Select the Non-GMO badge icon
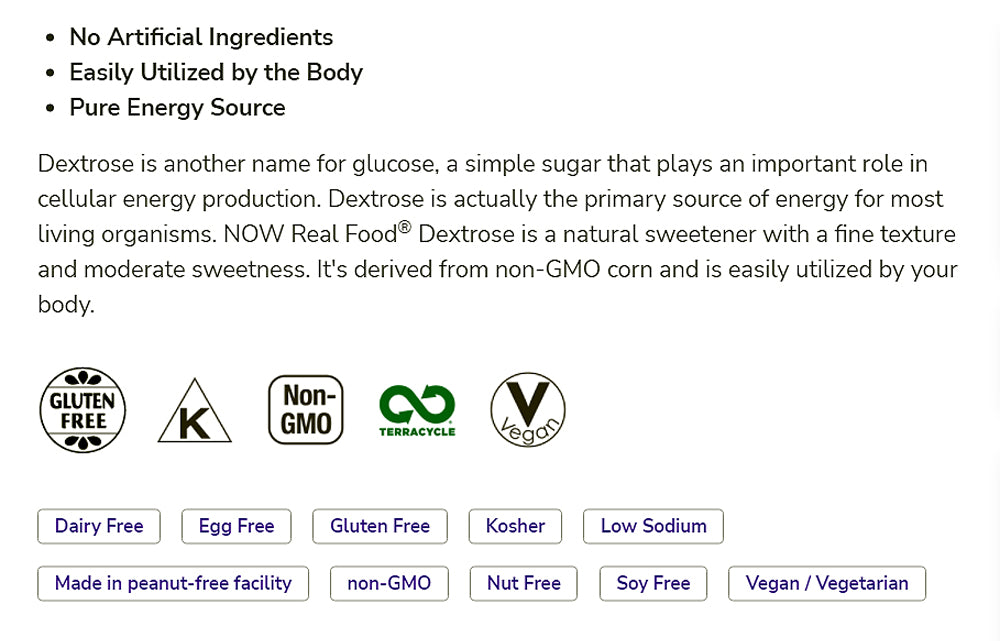This screenshot has width=1000, height=641. (306, 410)
